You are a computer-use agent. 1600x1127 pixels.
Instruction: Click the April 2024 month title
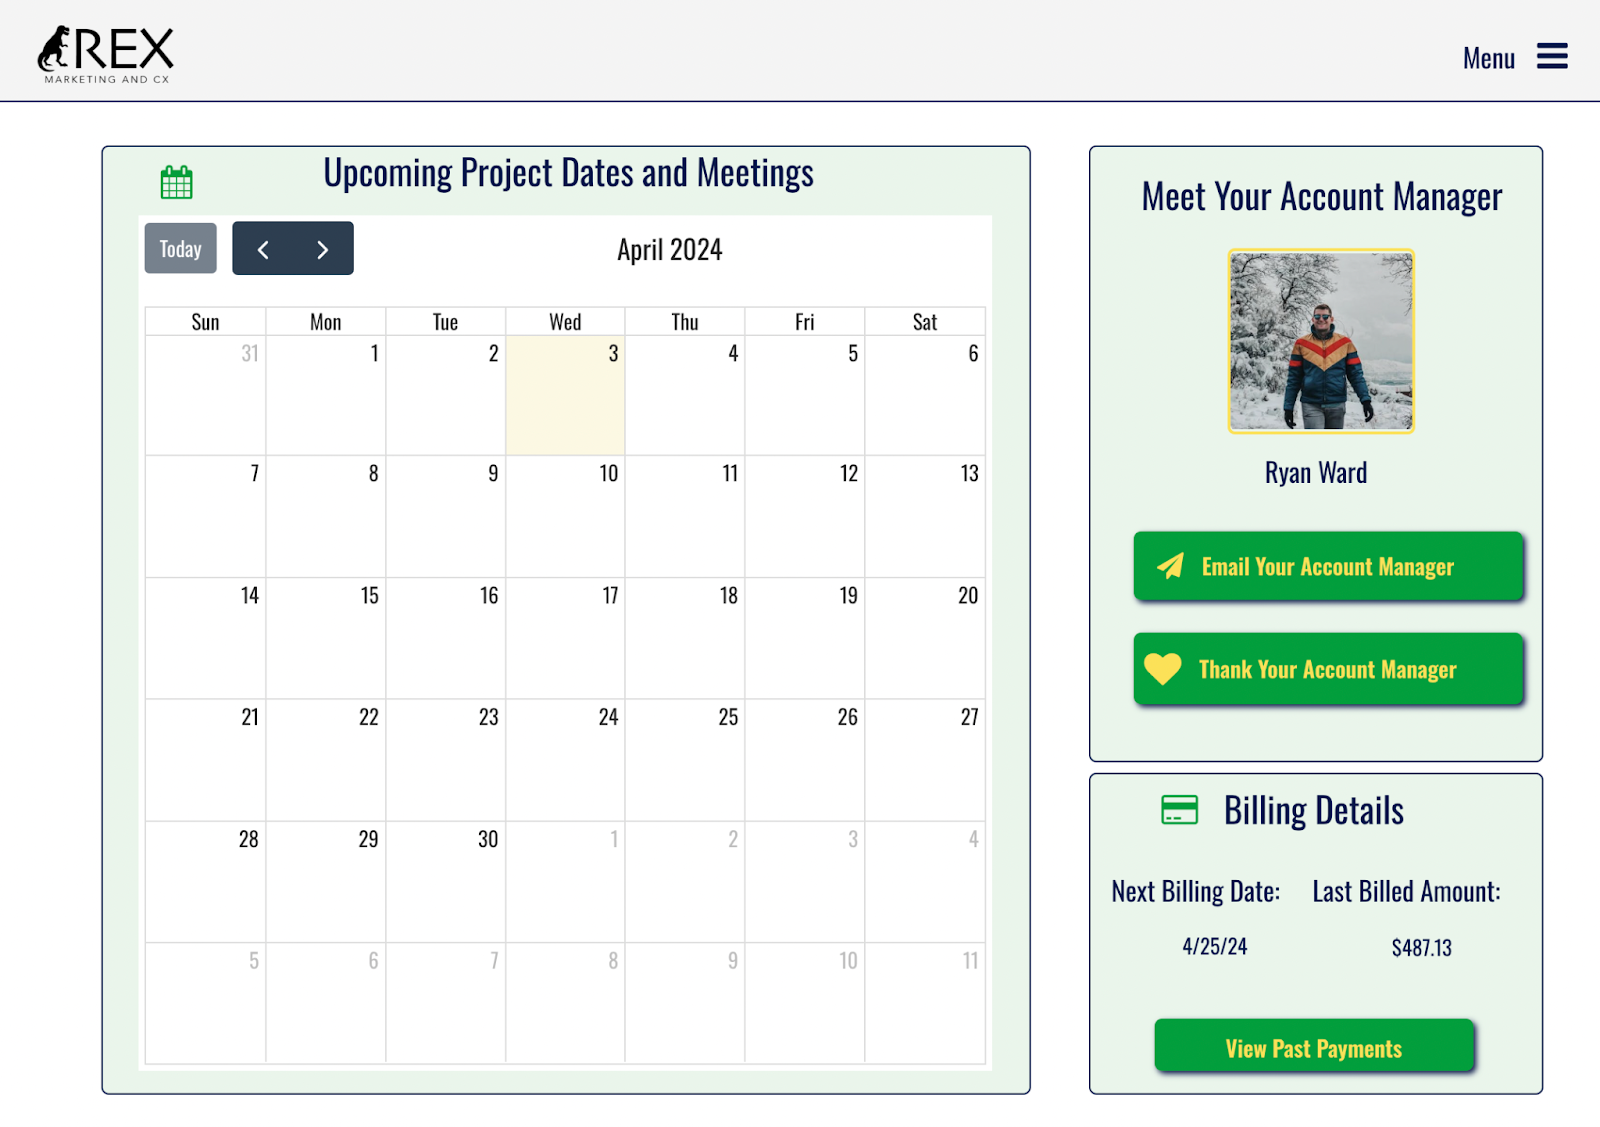(669, 249)
